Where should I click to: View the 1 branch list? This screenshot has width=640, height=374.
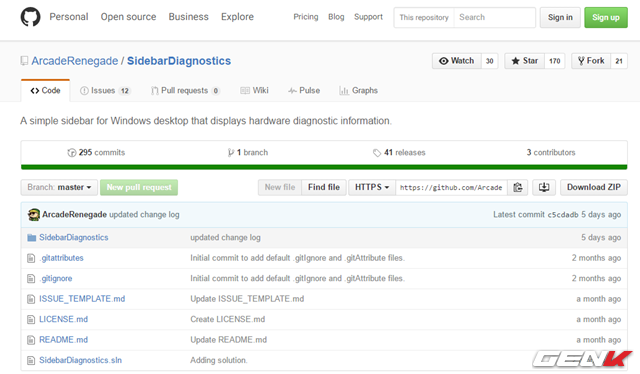(248, 153)
